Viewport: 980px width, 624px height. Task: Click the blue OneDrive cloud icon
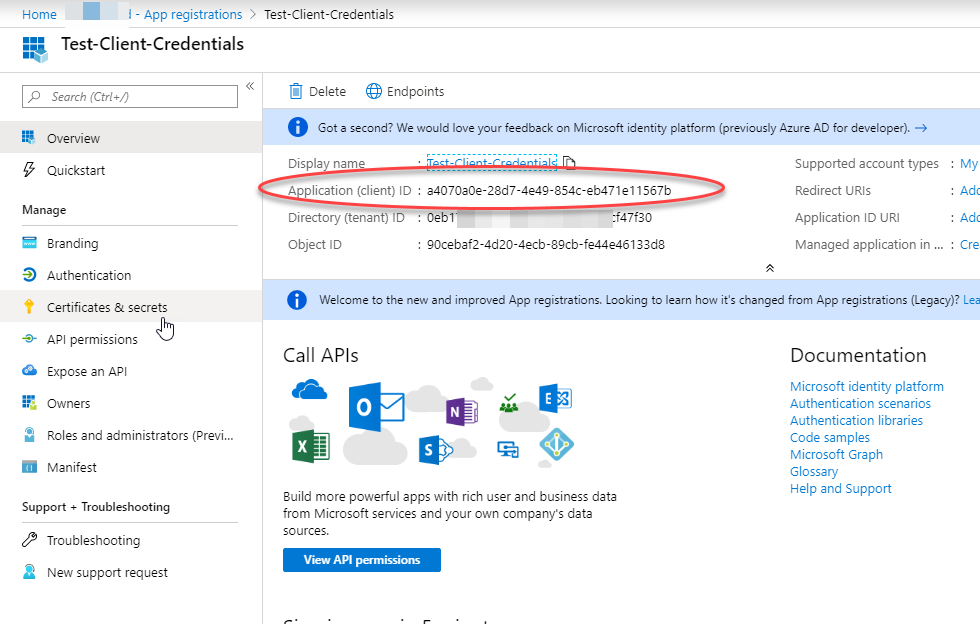click(x=309, y=390)
